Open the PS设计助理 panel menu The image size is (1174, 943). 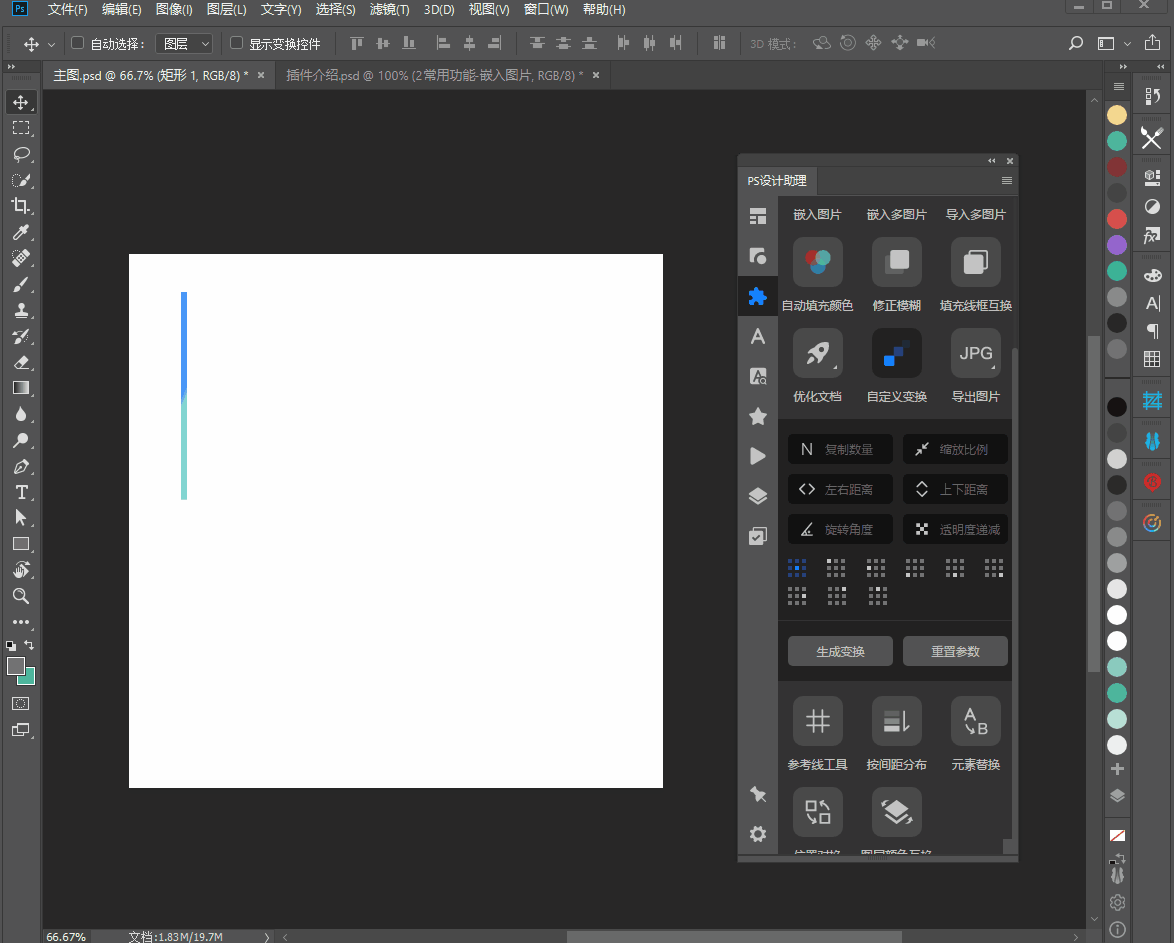pos(1006,181)
